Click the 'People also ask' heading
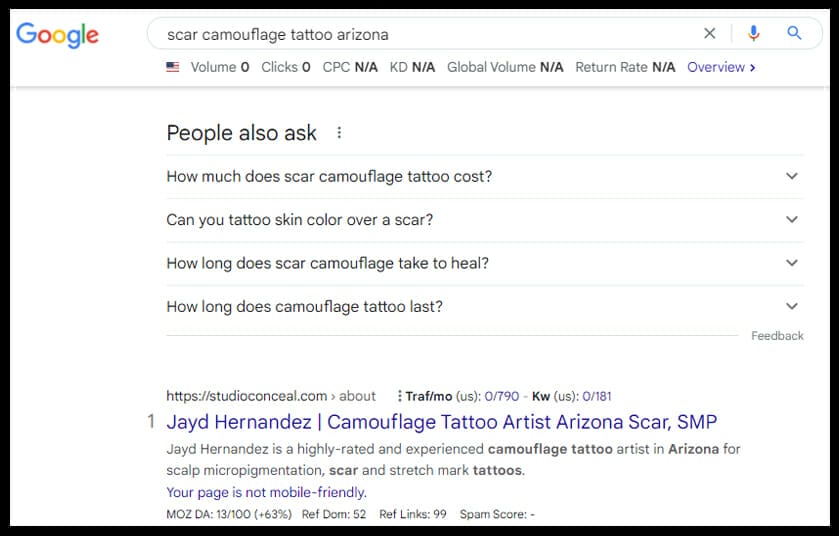 (x=241, y=133)
